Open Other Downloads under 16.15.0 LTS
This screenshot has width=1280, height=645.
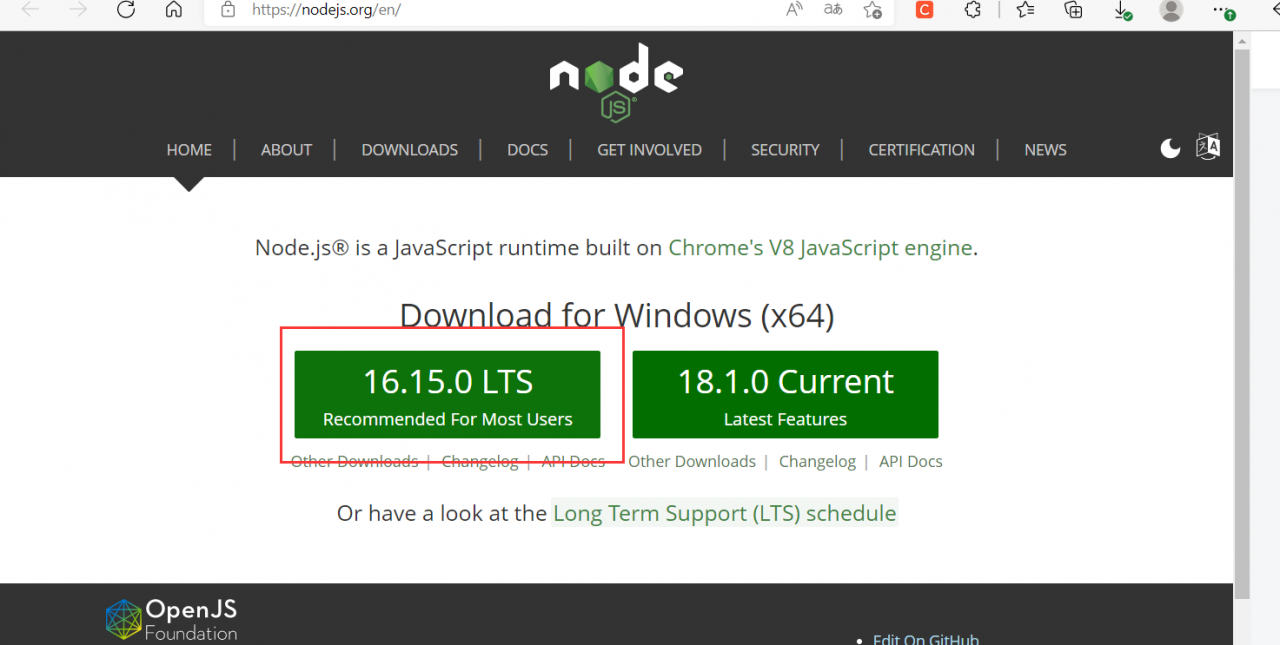(x=354, y=462)
